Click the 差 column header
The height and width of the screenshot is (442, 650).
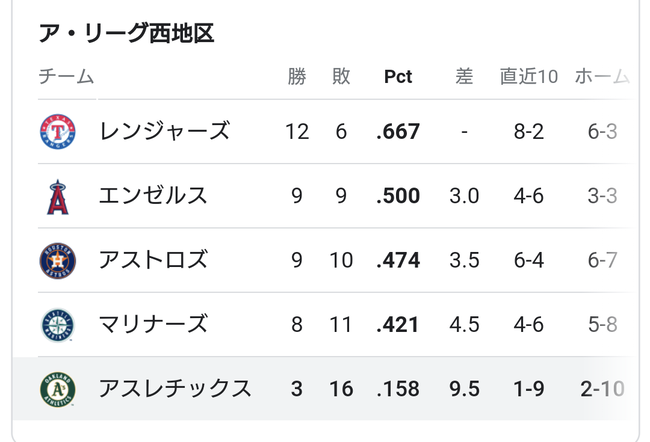point(464,76)
